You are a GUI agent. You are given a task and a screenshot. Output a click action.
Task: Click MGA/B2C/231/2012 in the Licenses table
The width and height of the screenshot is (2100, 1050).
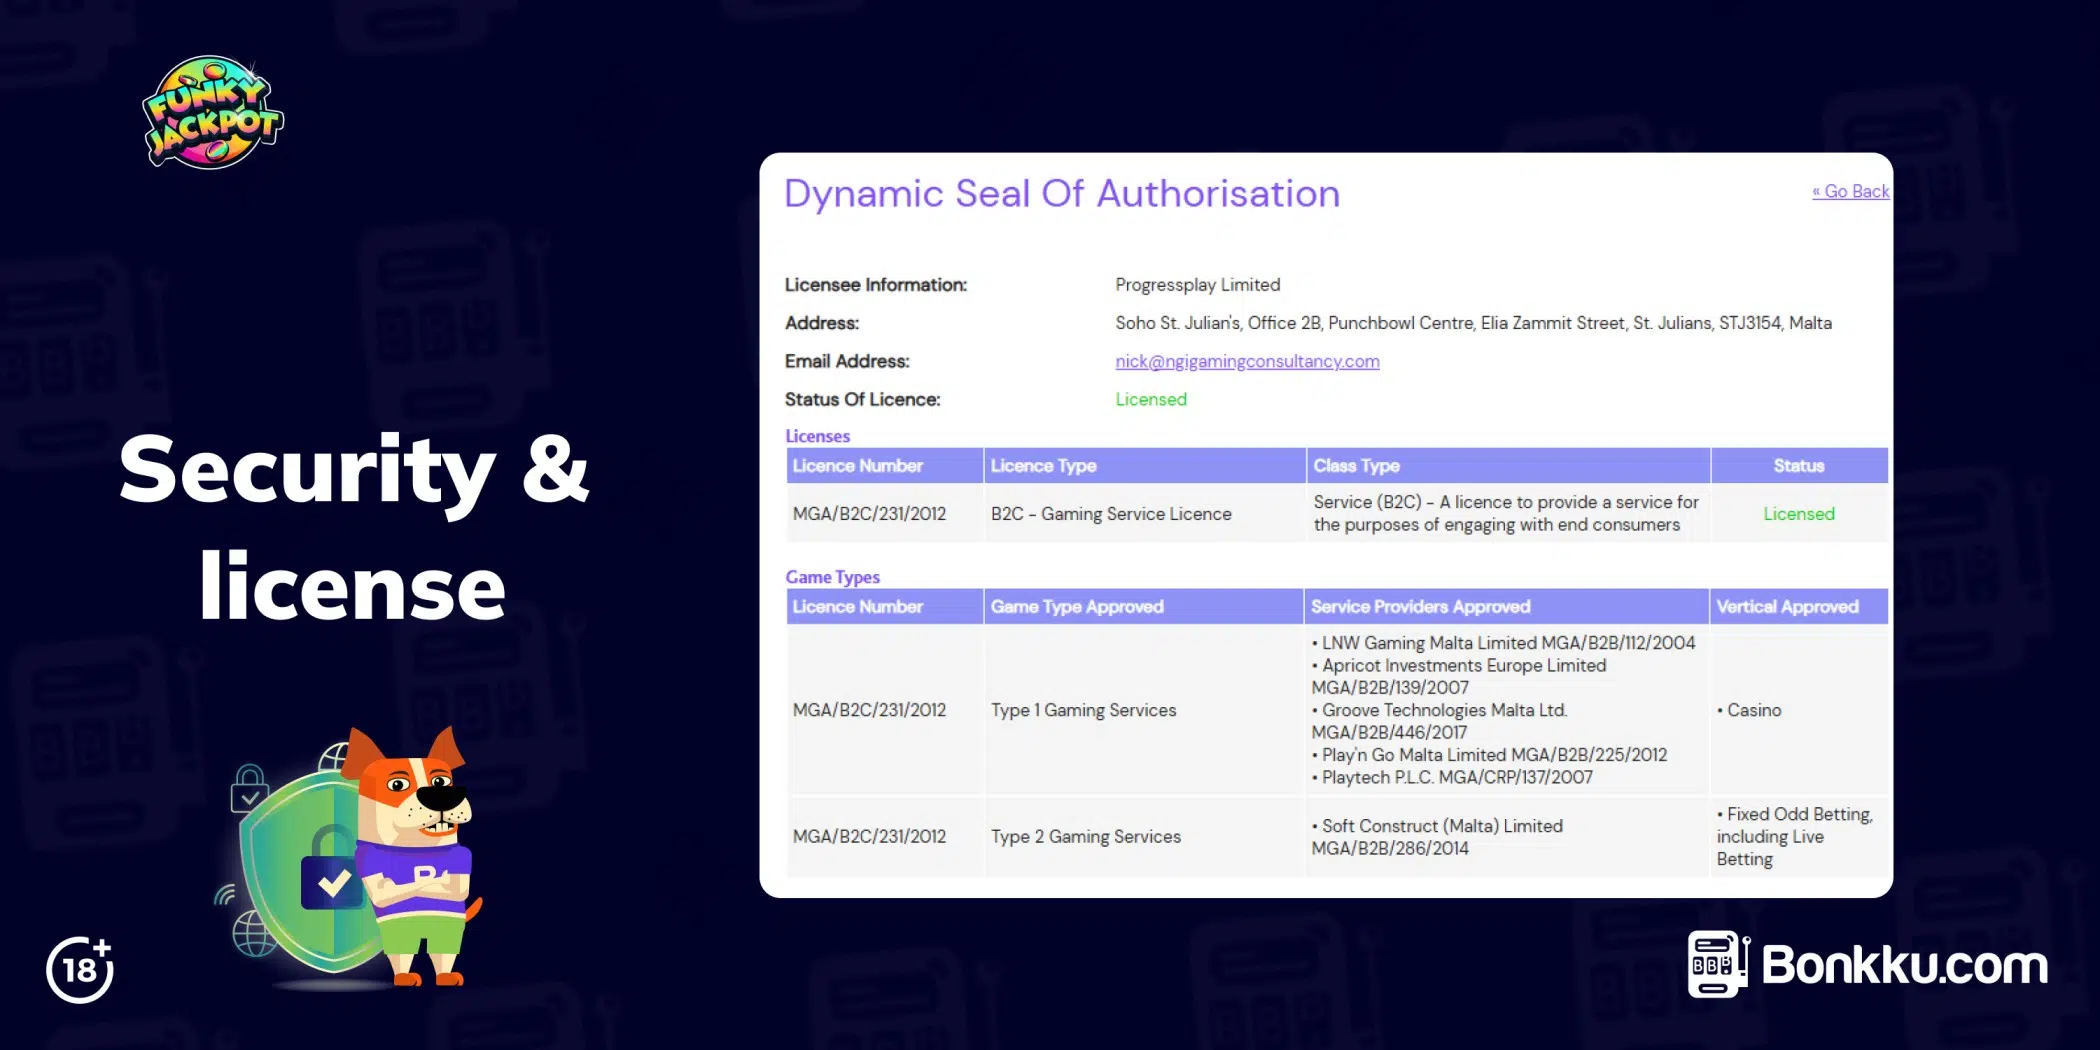tap(869, 514)
